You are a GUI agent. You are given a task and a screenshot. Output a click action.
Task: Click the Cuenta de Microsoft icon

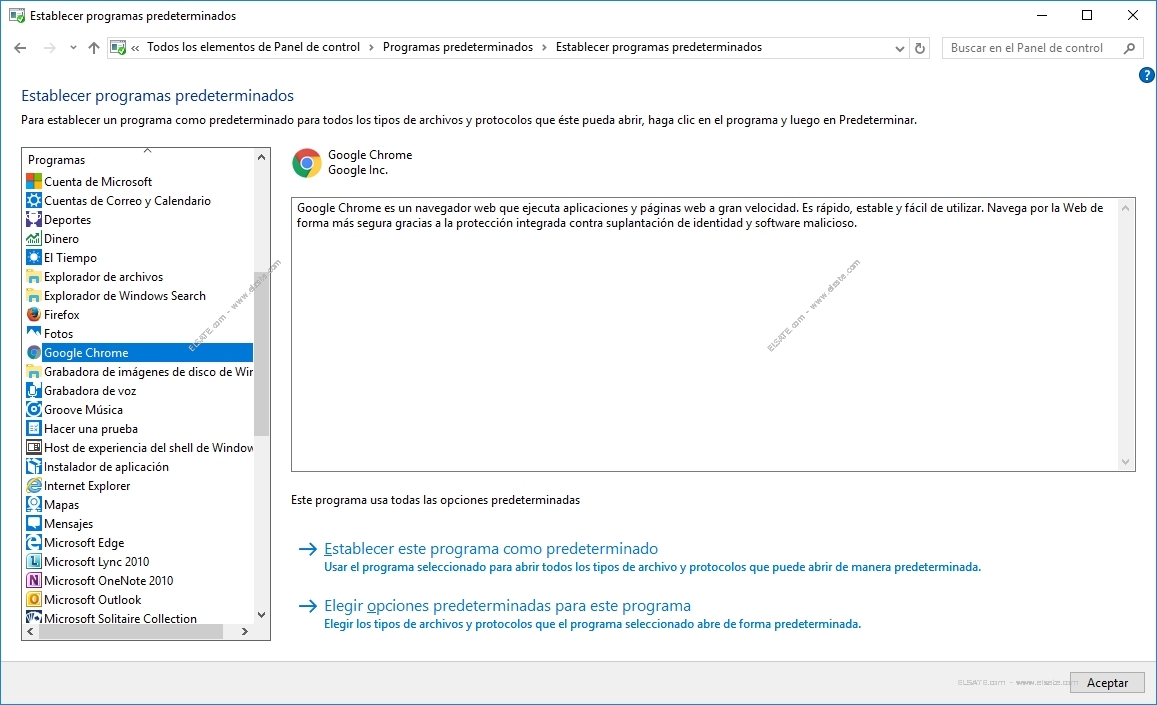click(34, 182)
